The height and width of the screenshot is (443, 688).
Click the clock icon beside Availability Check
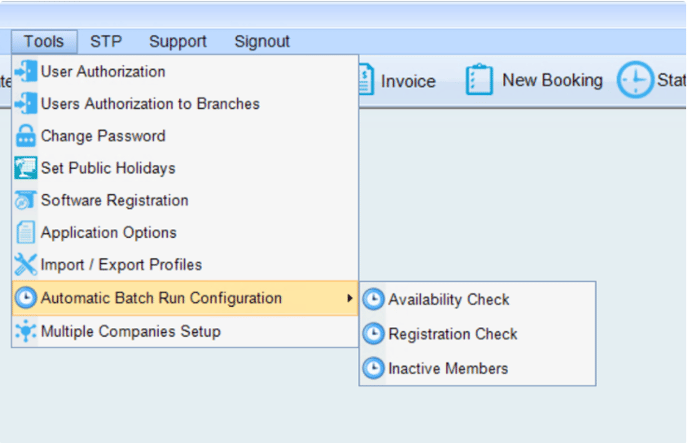pos(373,300)
